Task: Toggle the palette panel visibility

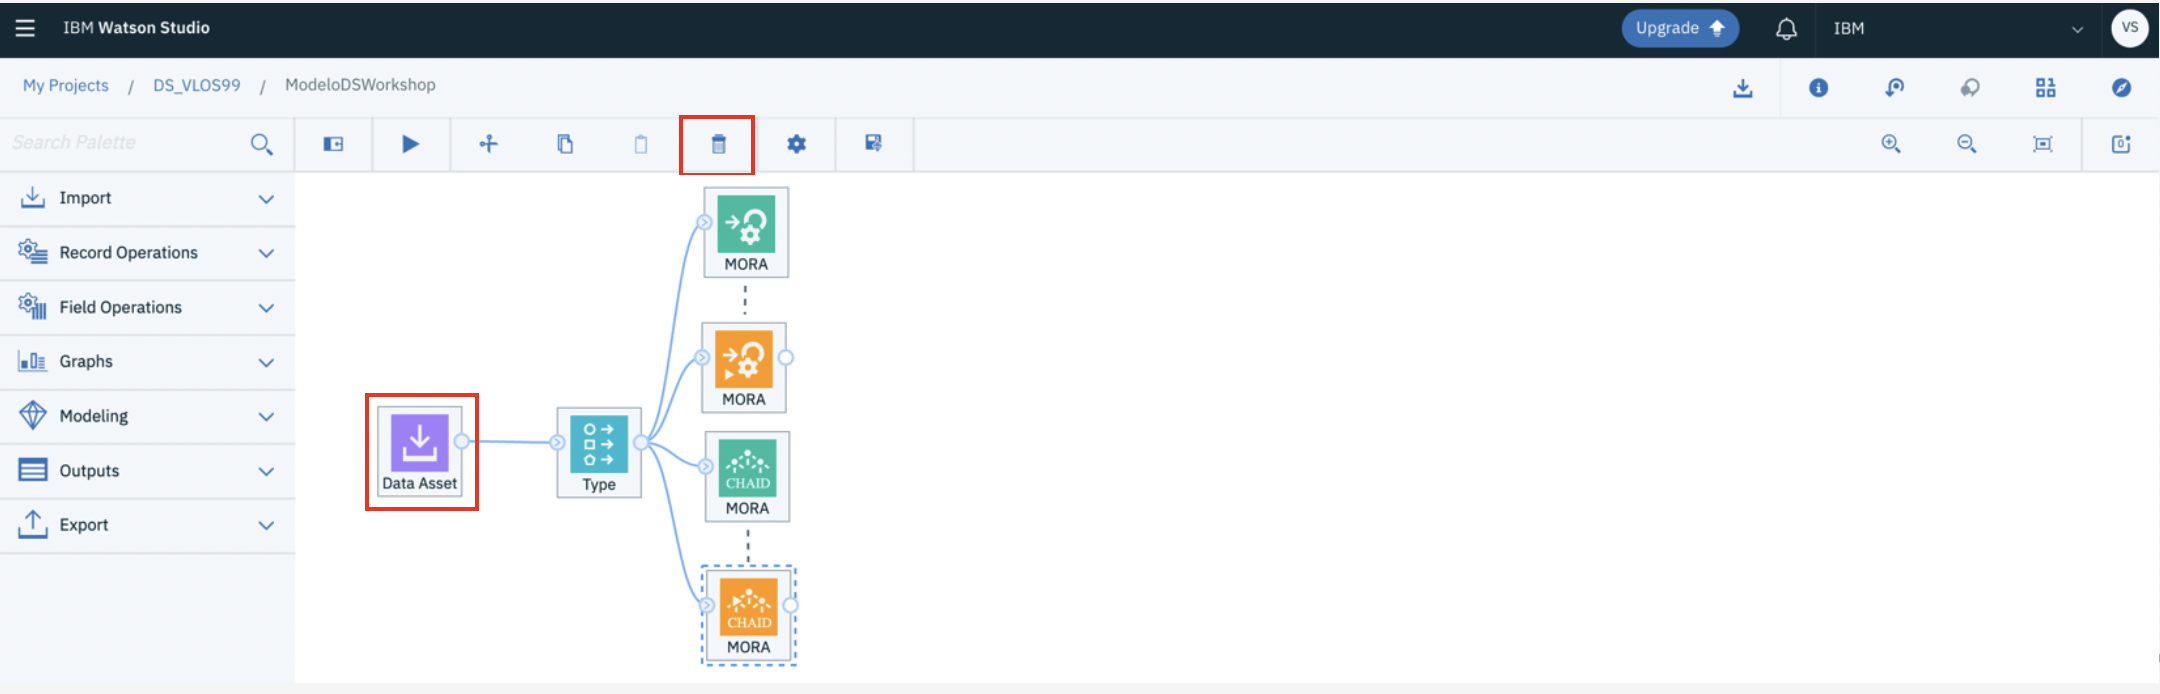Action: pyautogui.click(x=334, y=144)
